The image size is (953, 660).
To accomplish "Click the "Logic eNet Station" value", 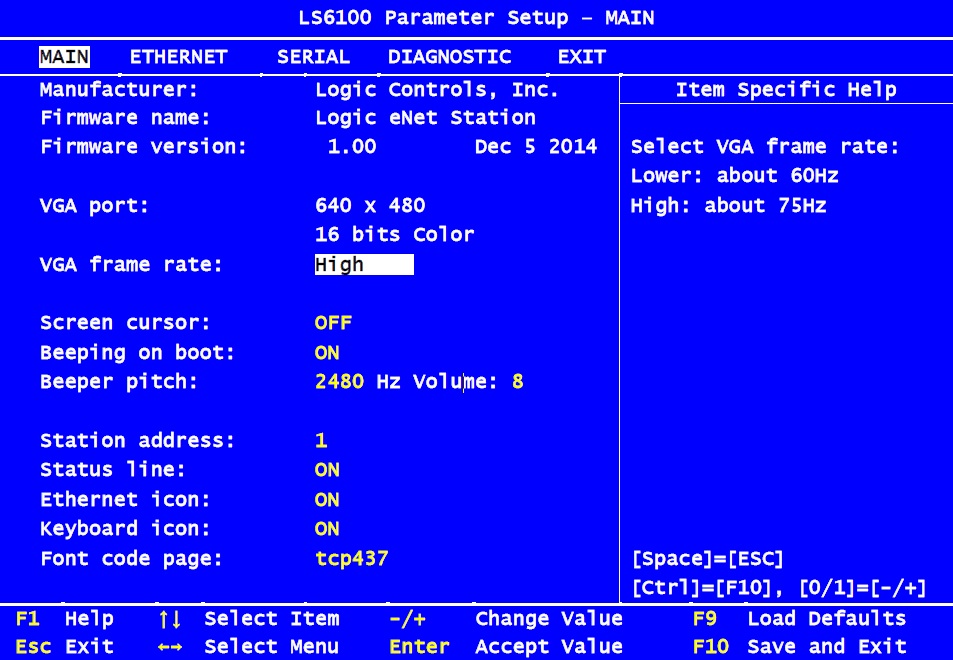I will [425, 117].
